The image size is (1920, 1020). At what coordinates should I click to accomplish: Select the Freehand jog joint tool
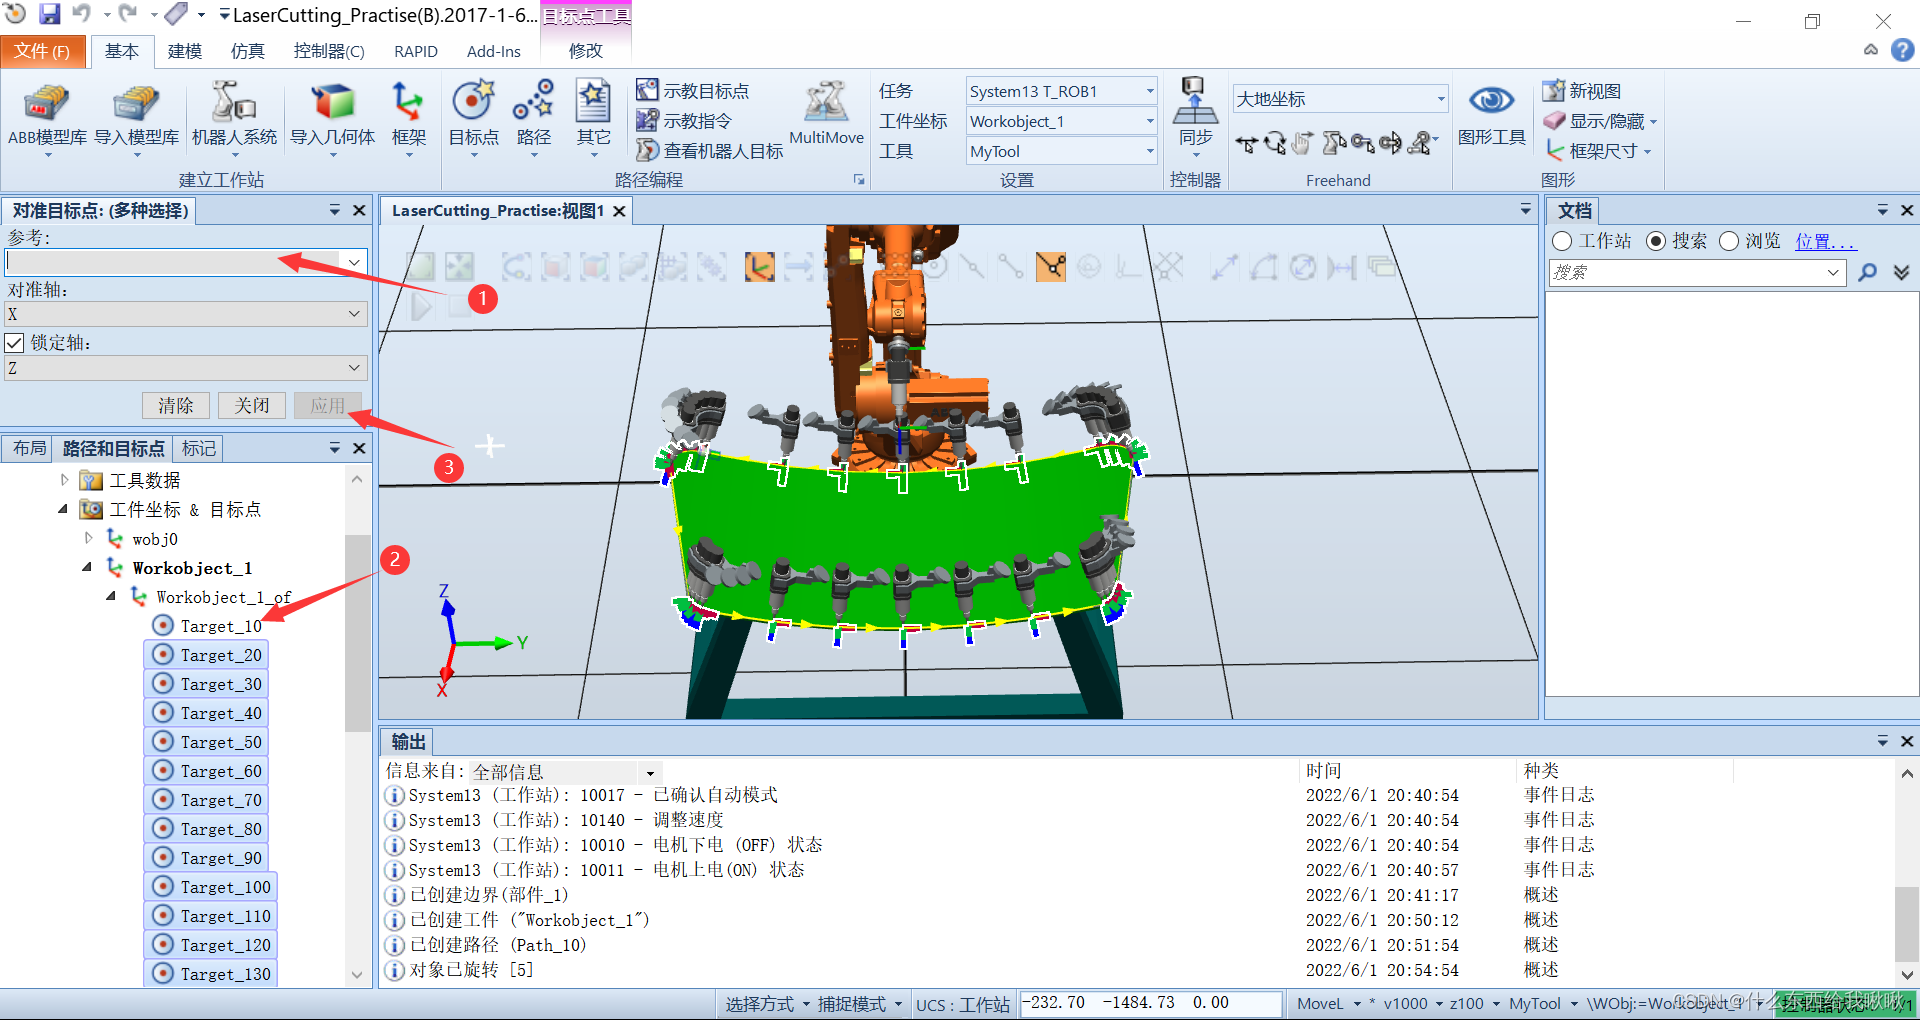pyautogui.click(x=1333, y=144)
